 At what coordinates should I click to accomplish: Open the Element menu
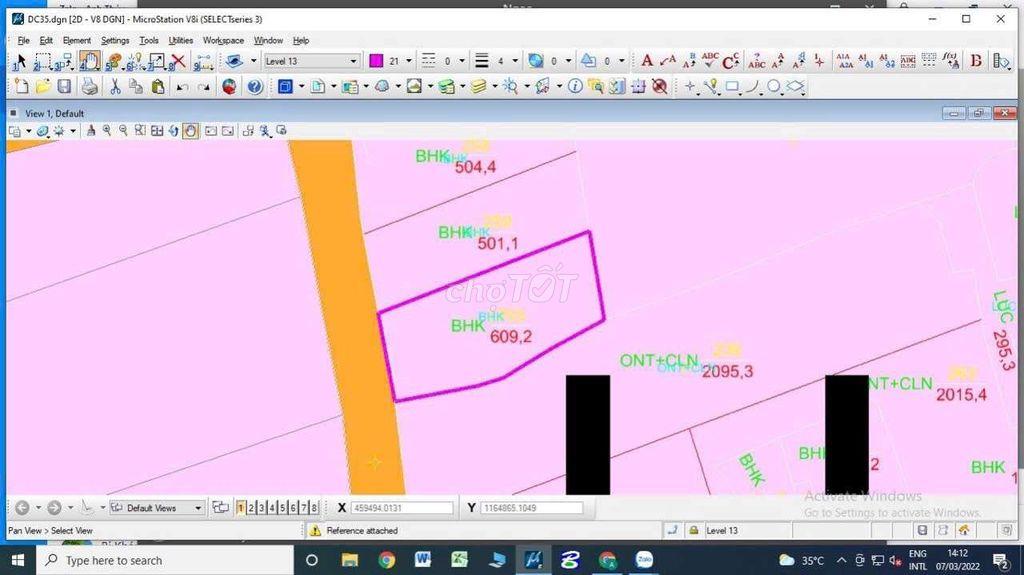tap(76, 41)
